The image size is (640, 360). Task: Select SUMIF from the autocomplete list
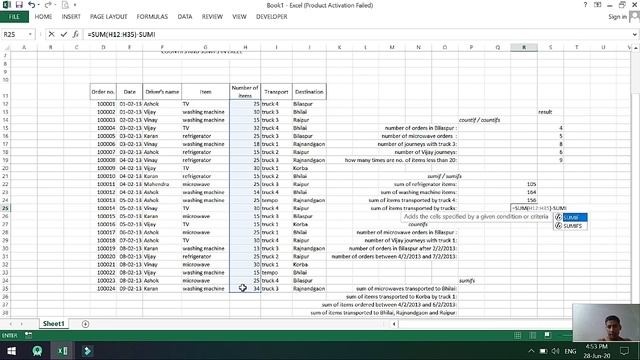pos(571,217)
